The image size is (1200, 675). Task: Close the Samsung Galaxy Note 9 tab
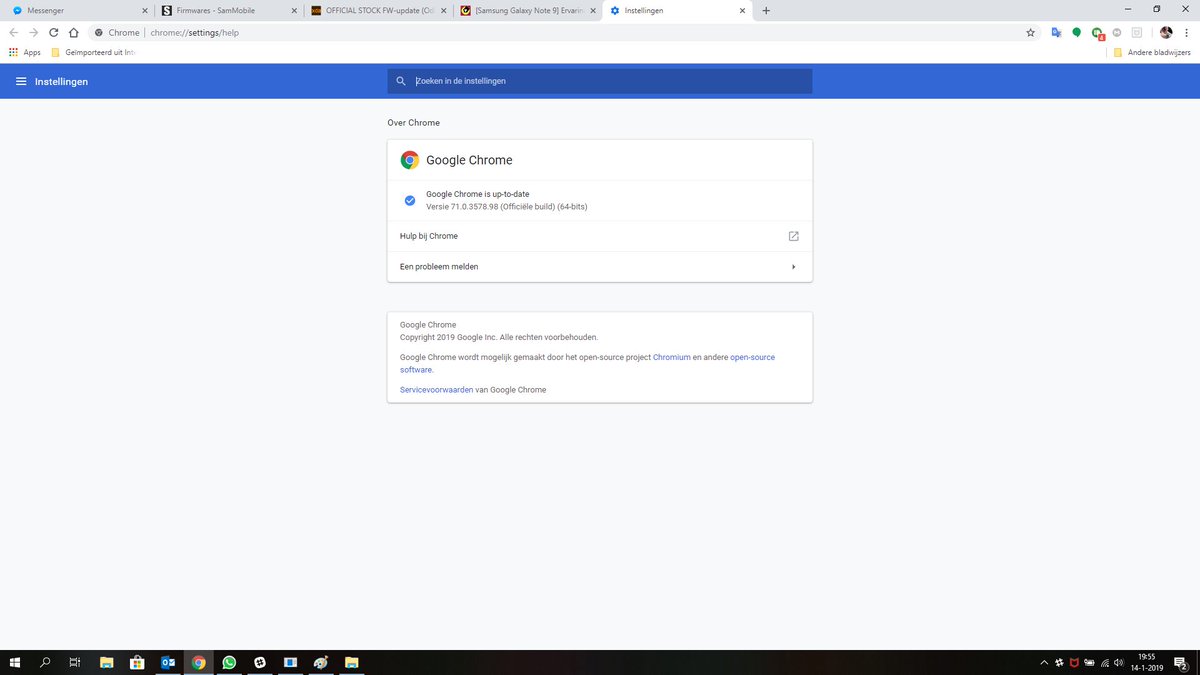592,10
